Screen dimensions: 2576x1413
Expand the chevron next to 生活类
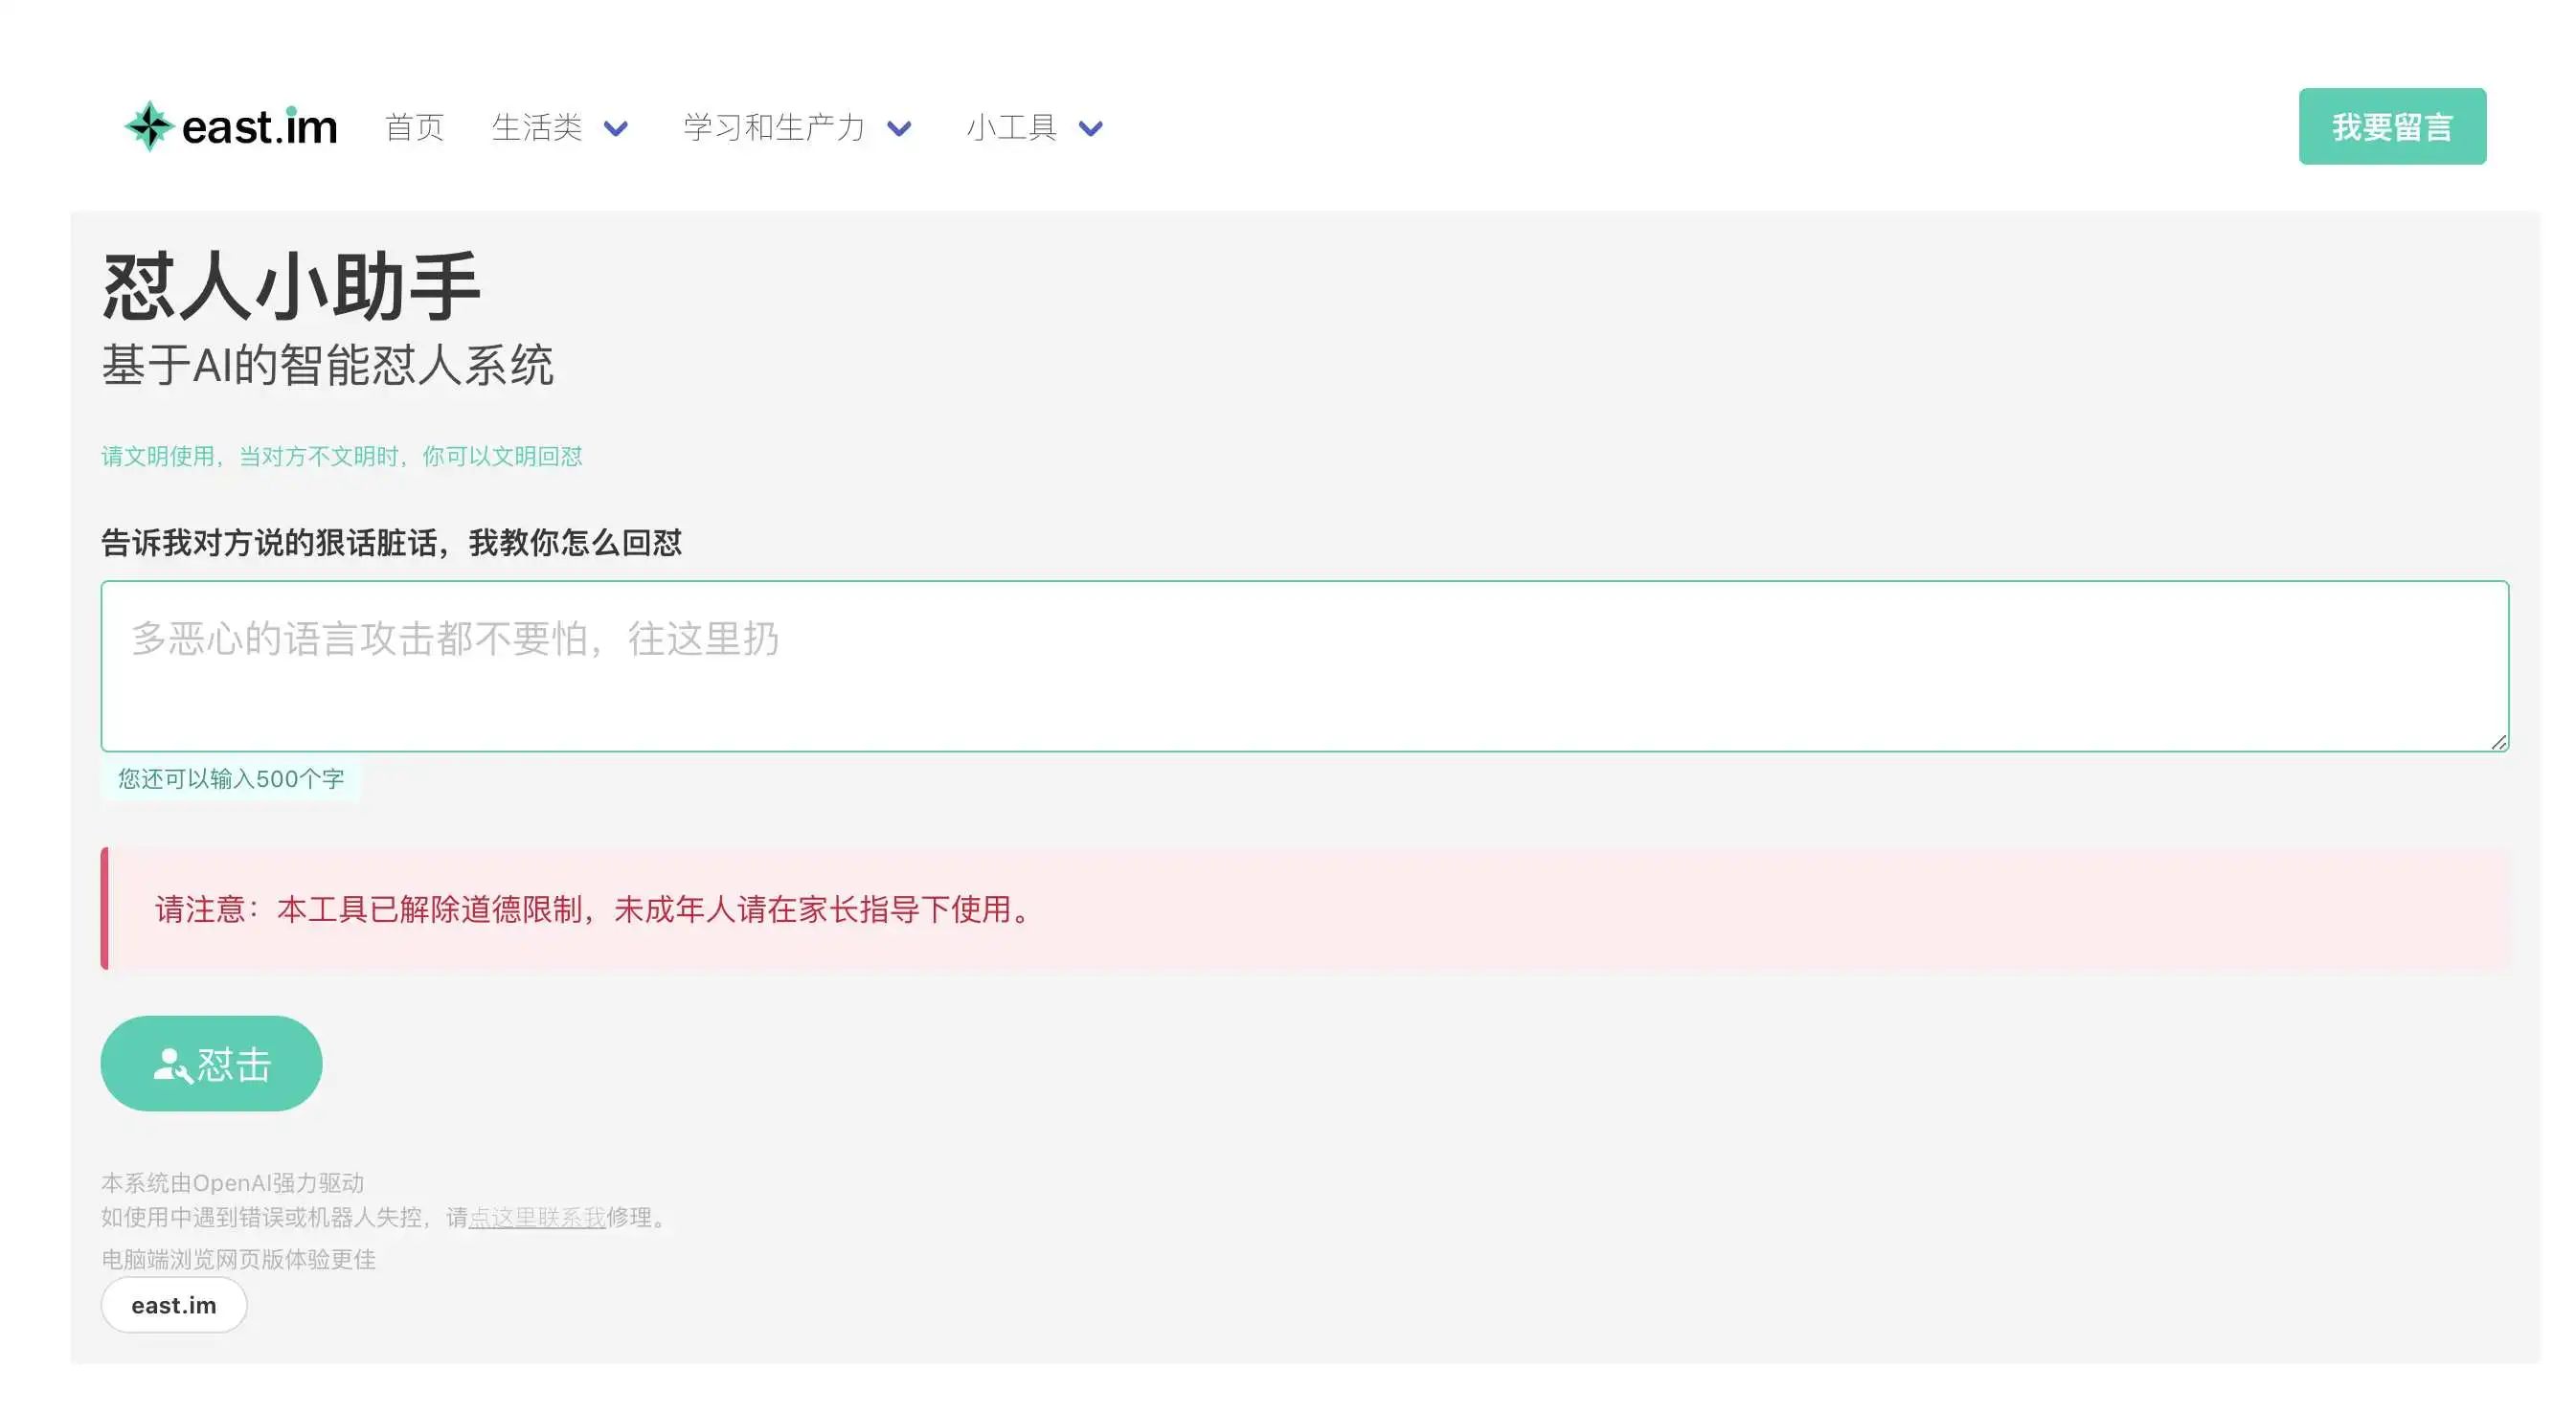pos(616,128)
